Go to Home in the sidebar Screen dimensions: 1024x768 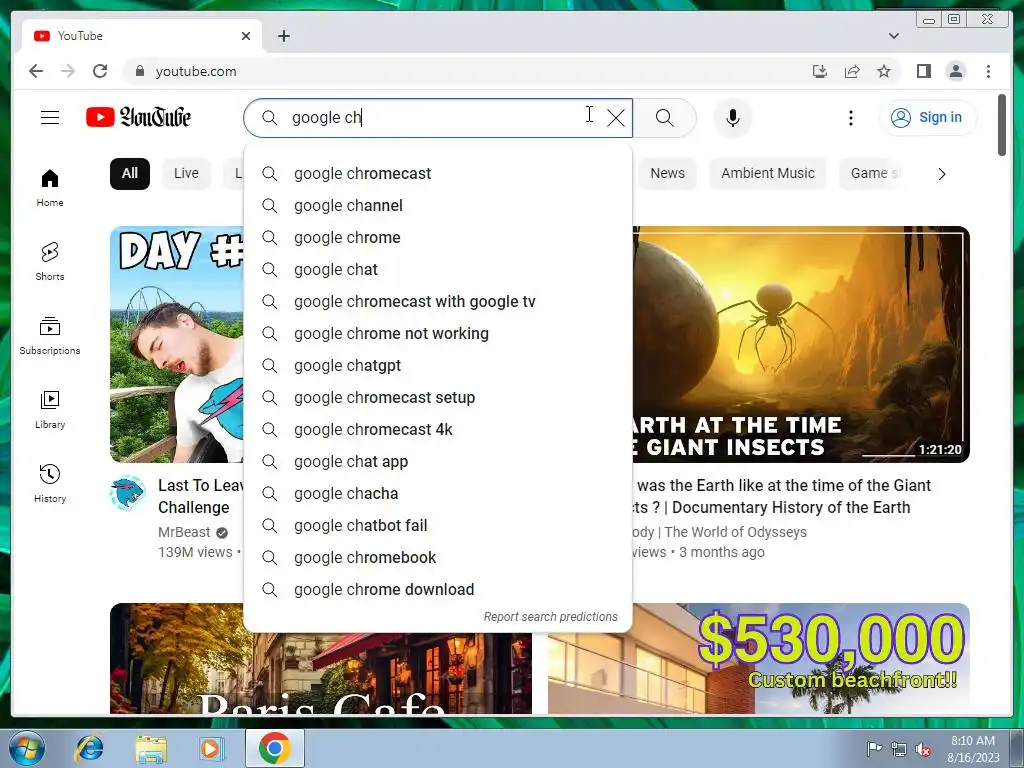50,188
